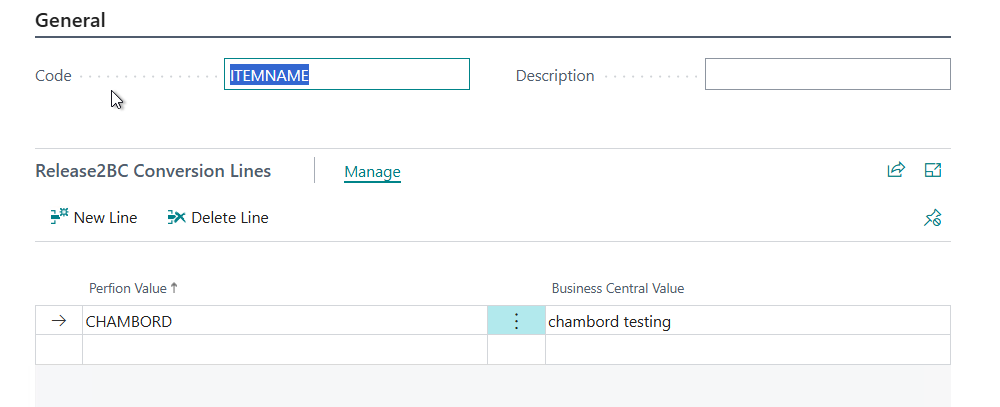This screenshot has width=1000, height=407.
Task: Click the Code field with ITEMNAME
Action: coord(347,75)
